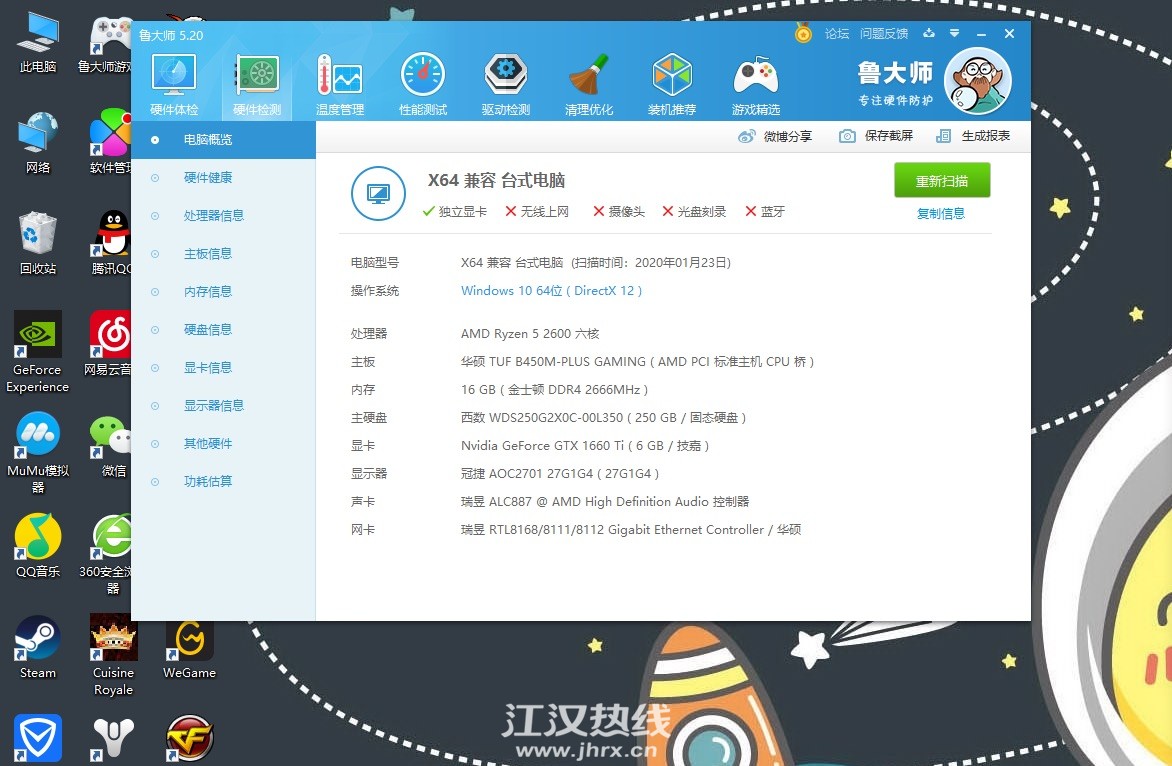The height and width of the screenshot is (766, 1172).
Task: Go to 清理优化 cleanup and optimization
Action: (589, 84)
